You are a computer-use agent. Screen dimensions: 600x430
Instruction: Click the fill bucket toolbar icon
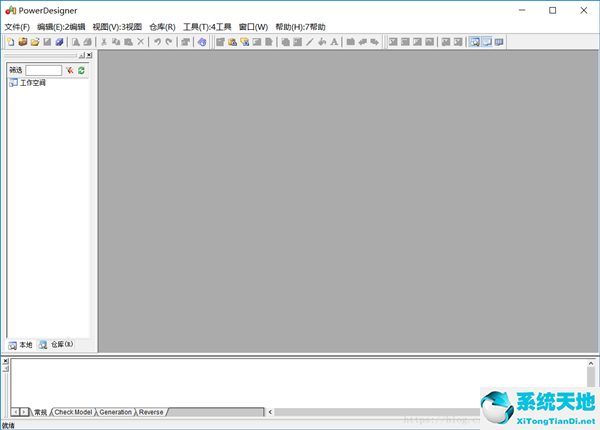[x=322, y=42]
